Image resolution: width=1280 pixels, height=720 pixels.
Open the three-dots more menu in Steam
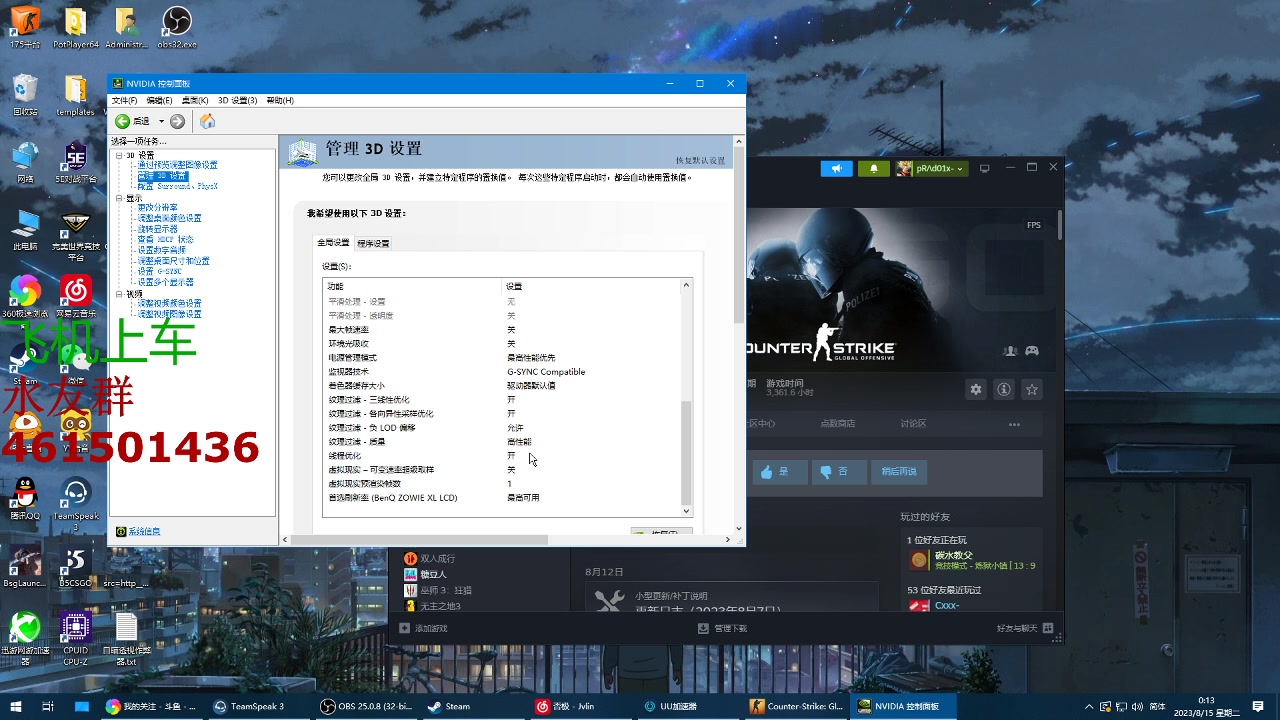[1014, 424]
